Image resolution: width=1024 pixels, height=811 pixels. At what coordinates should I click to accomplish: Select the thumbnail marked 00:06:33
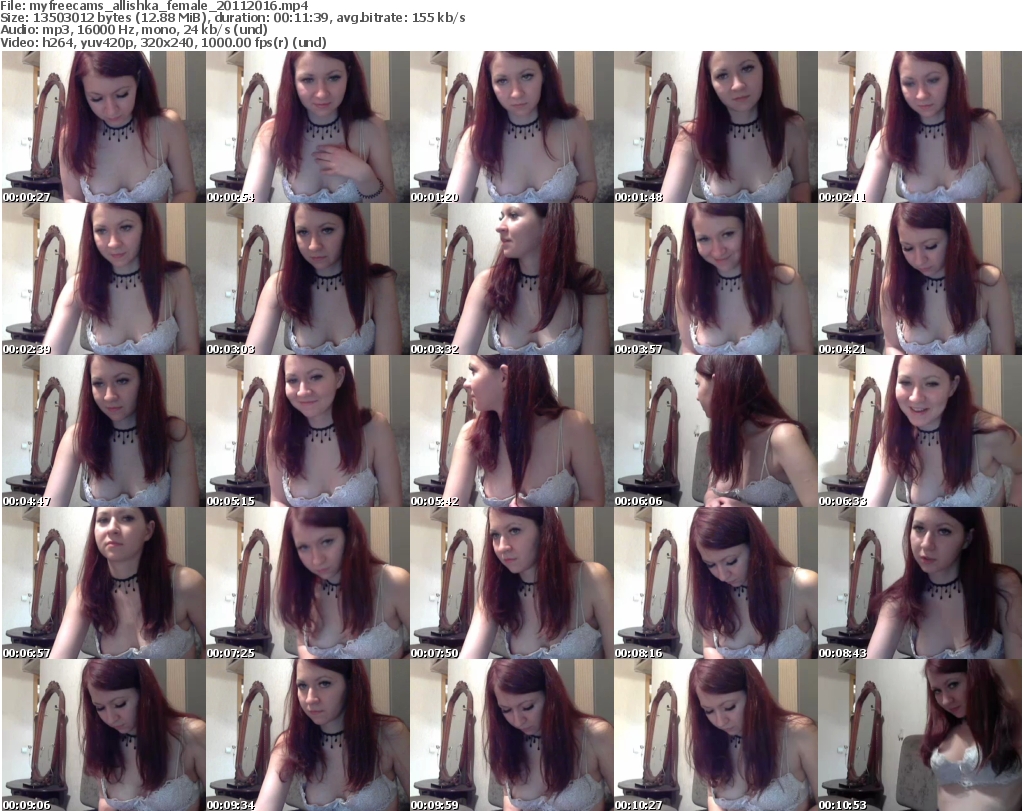click(x=919, y=431)
